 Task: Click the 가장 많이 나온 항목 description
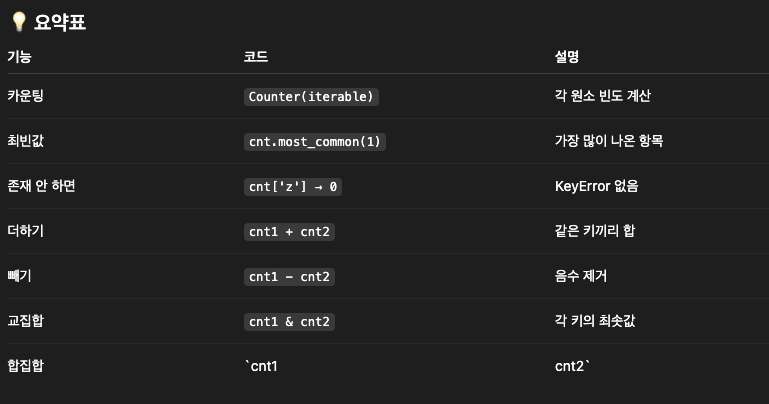(609, 141)
